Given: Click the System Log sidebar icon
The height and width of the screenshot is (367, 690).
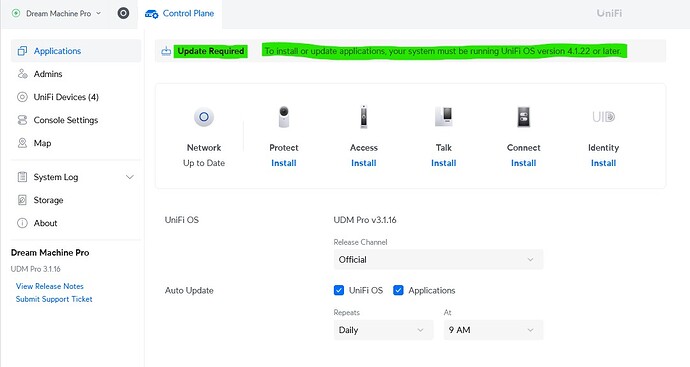Looking at the screenshot, I should [22, 177].
